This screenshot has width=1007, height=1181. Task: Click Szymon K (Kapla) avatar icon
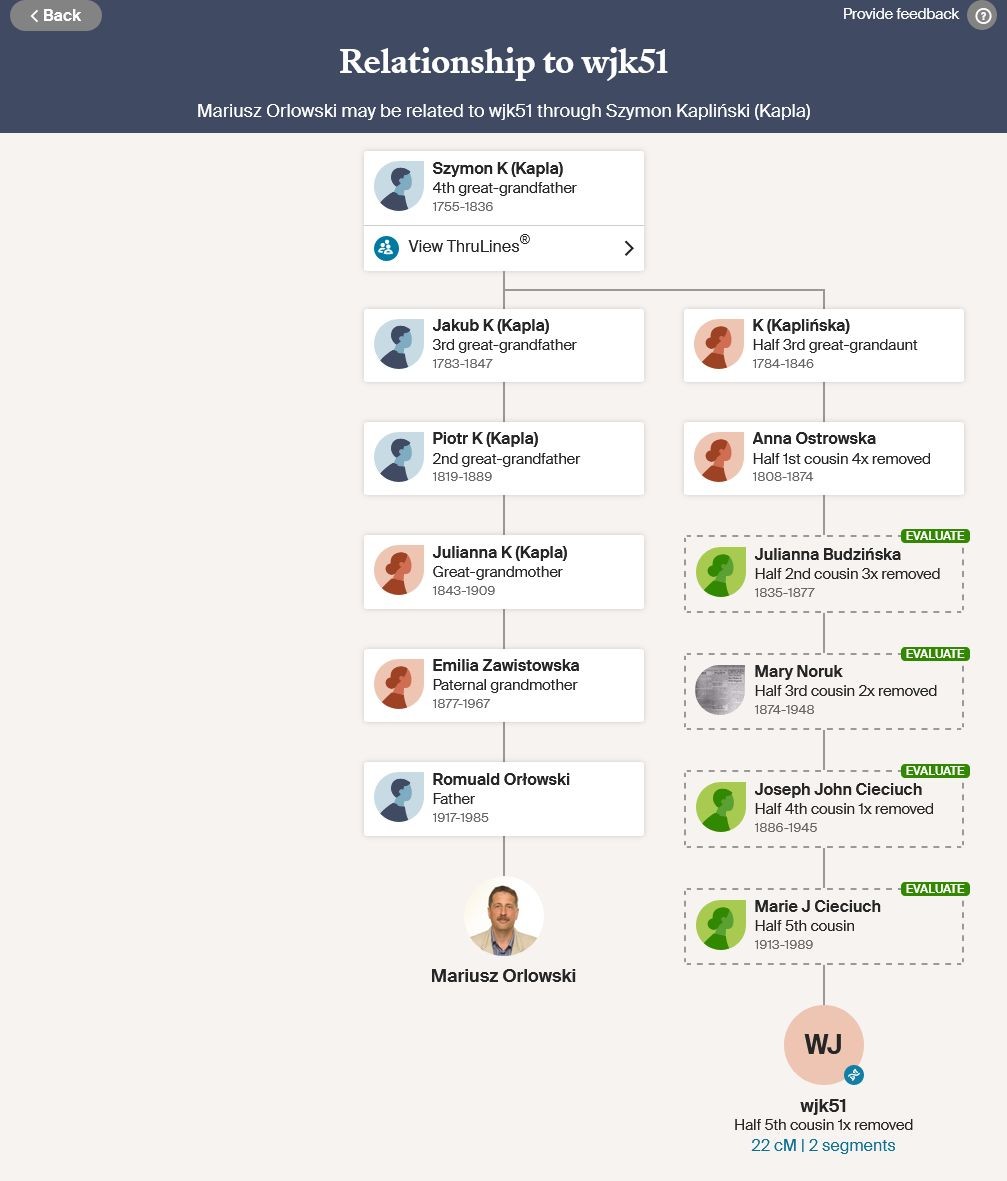pos(399,187)
